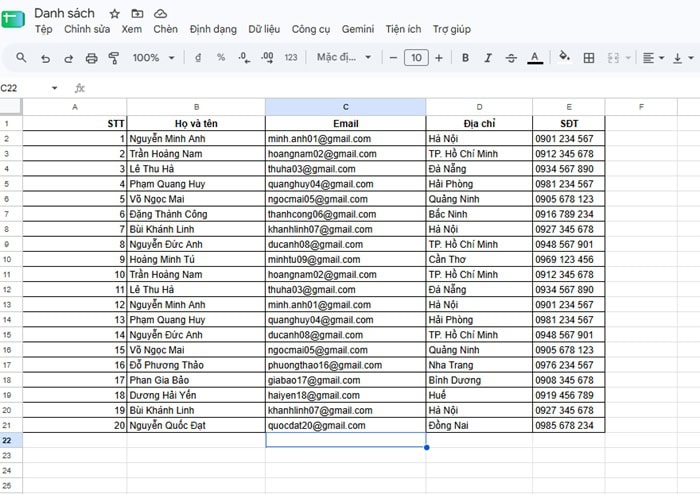Select the Cần Thơ address cell
The image size is (700, 494).
point(479,259)
